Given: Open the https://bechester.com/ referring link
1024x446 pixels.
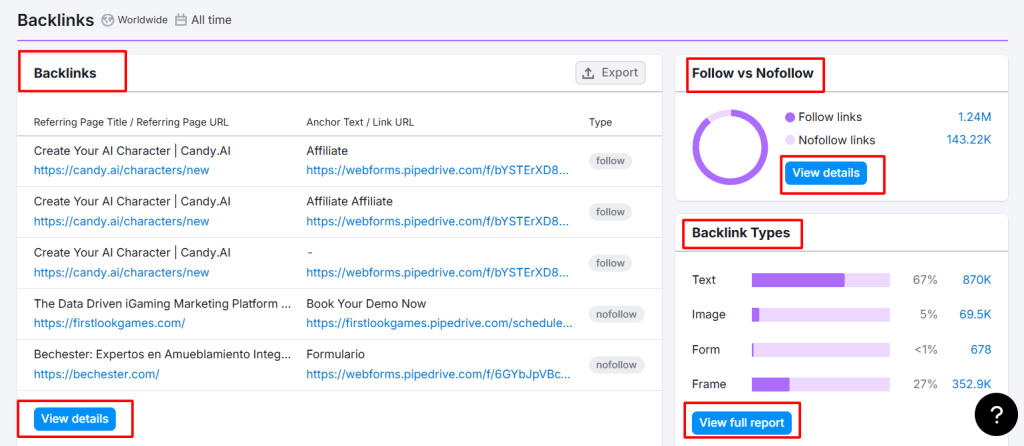Looking at the screenshot, I should [x=97, y=374].
